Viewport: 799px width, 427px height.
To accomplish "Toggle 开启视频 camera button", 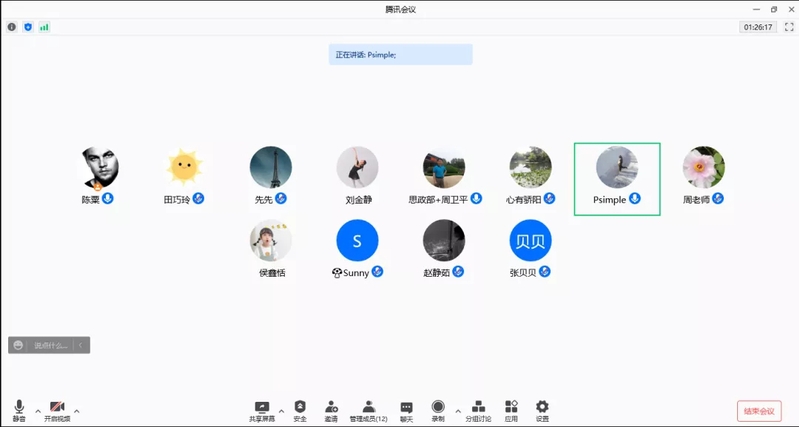I will click(57, 410).
